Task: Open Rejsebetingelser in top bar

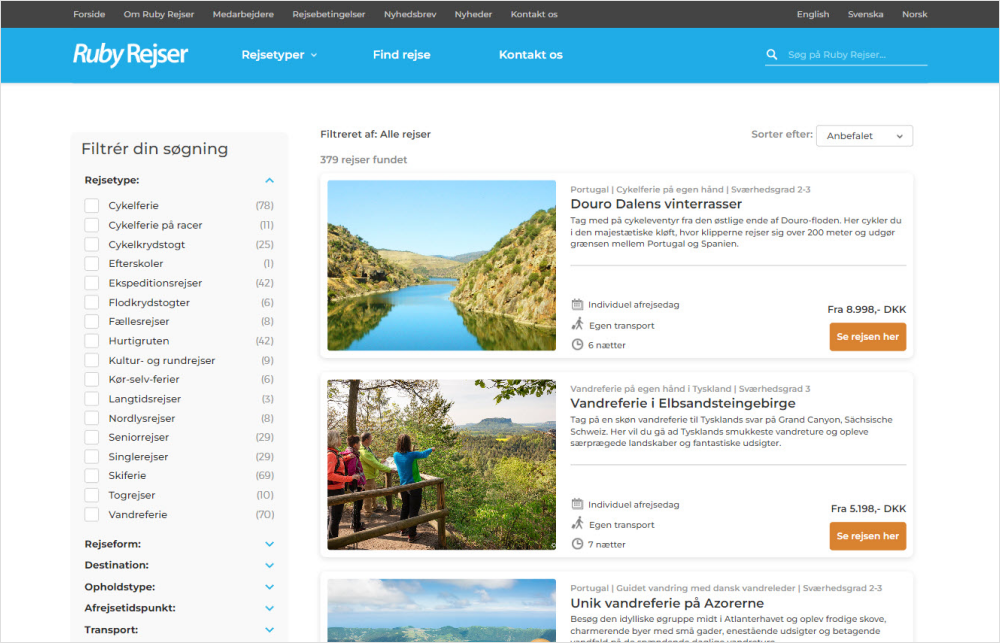Action: click(328, 14)
